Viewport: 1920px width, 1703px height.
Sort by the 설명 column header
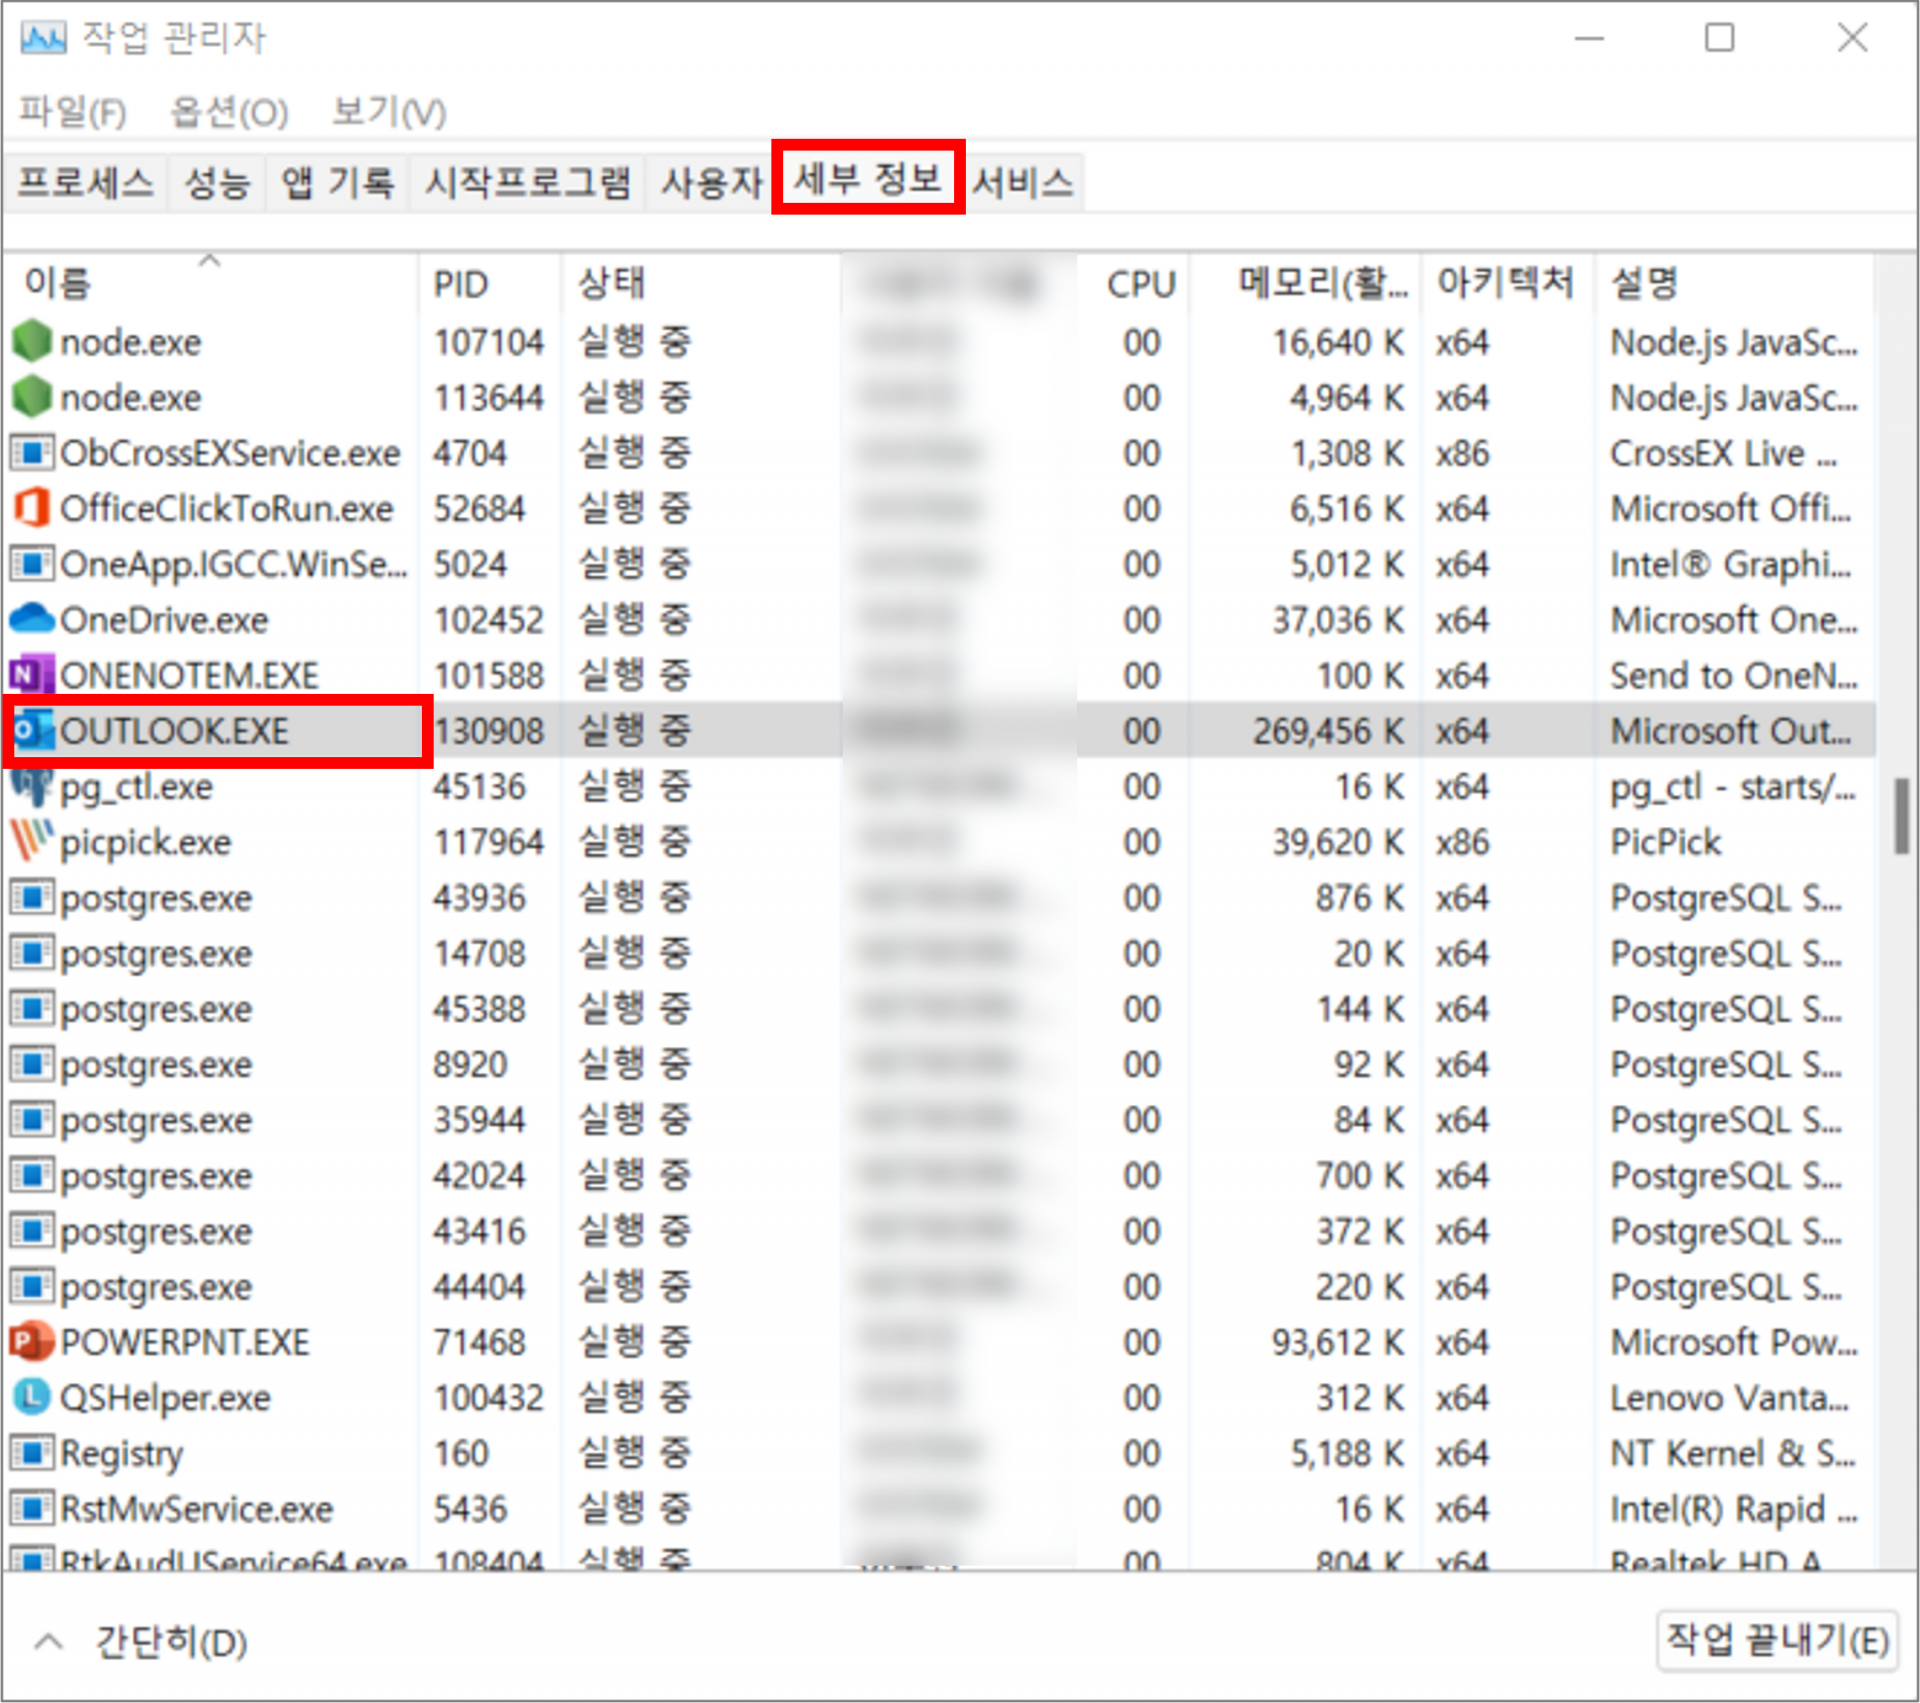point(1734,283)
